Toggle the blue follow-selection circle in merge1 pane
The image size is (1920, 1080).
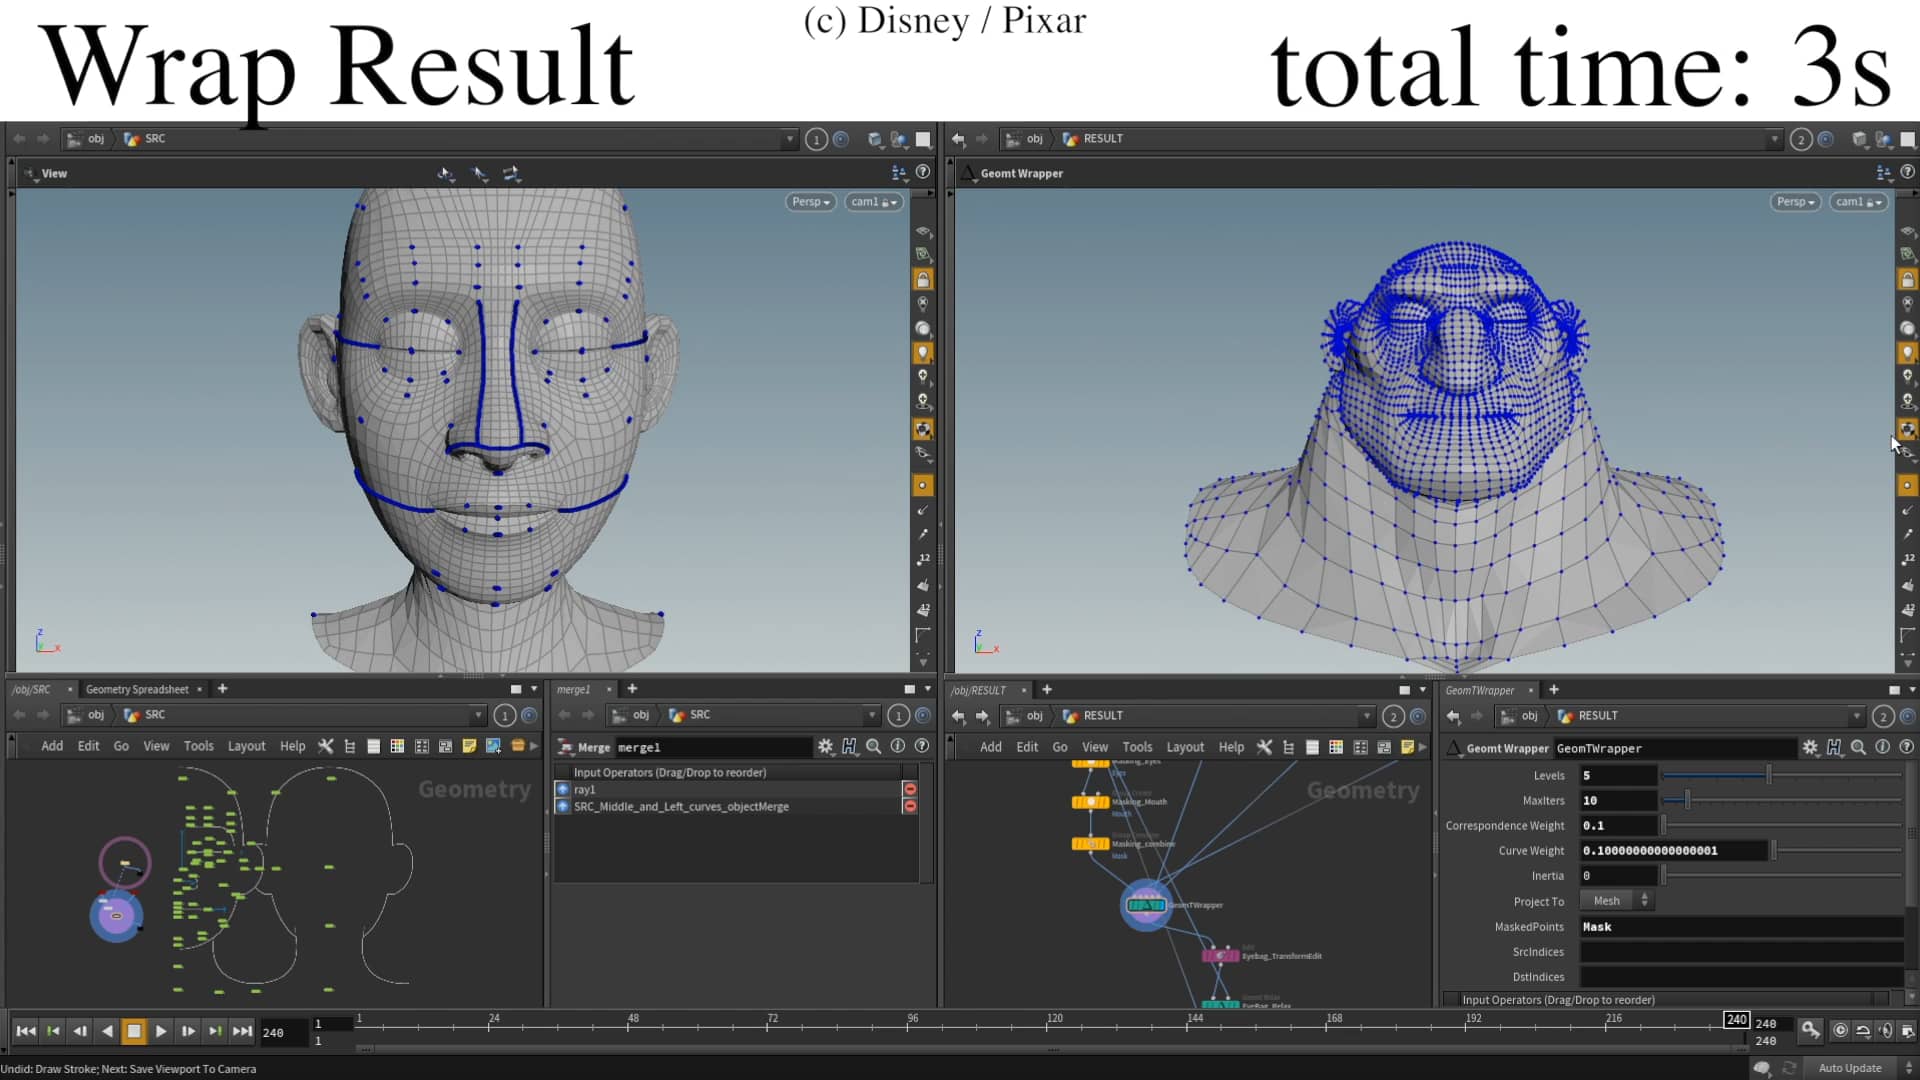click(x=923, y=715)
